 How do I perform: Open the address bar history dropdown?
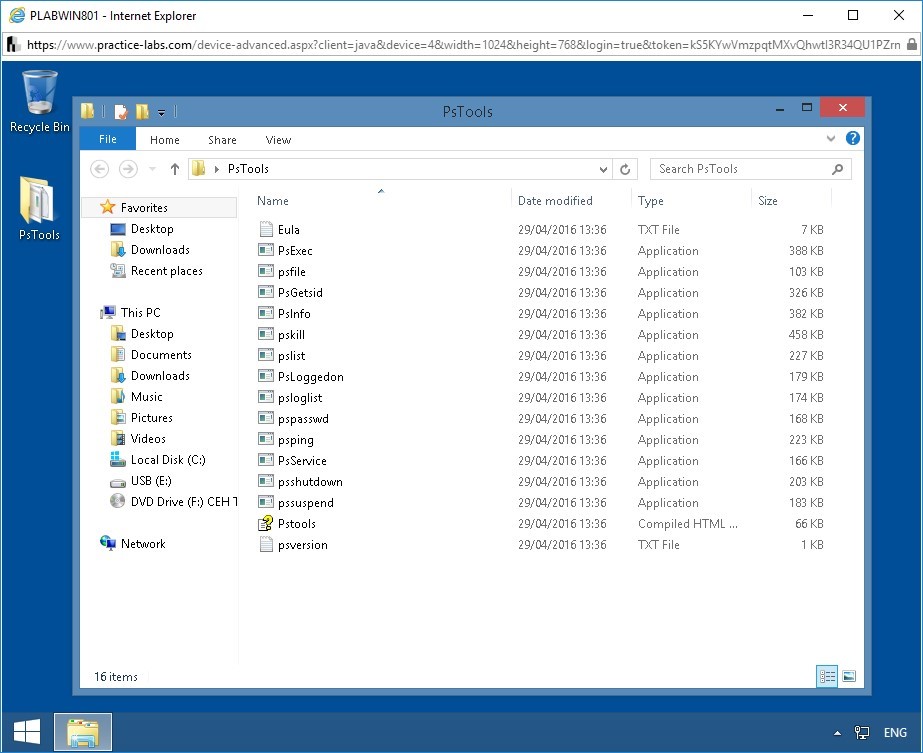point(603,169)
